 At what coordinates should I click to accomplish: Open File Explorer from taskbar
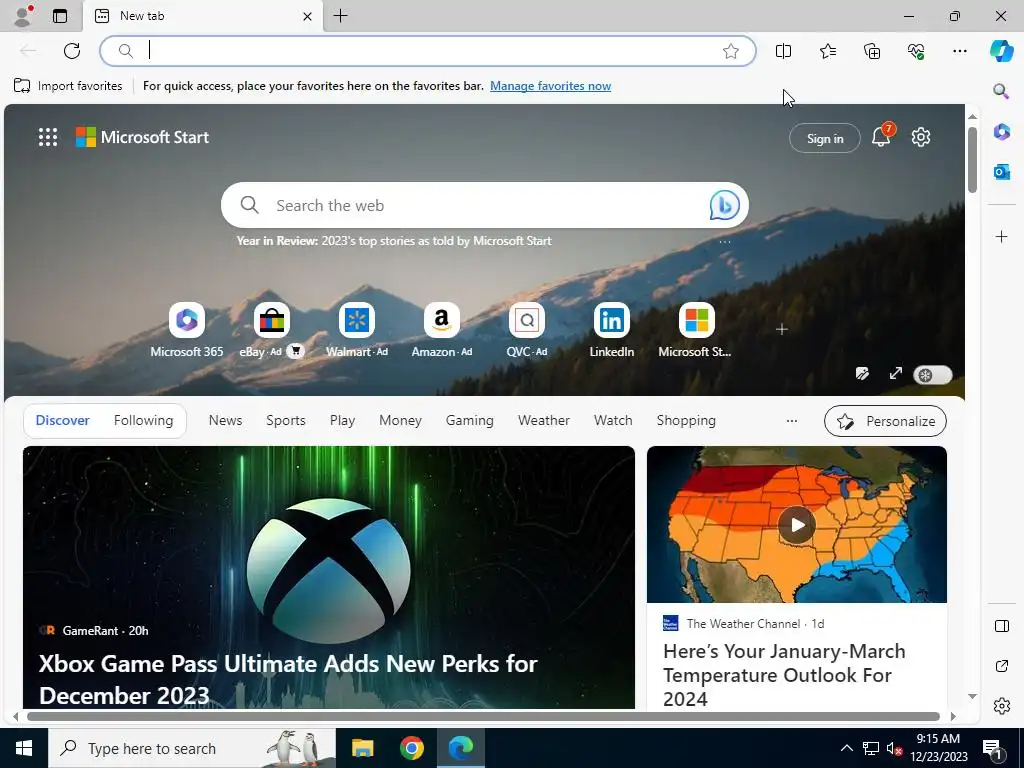[362, 748]
